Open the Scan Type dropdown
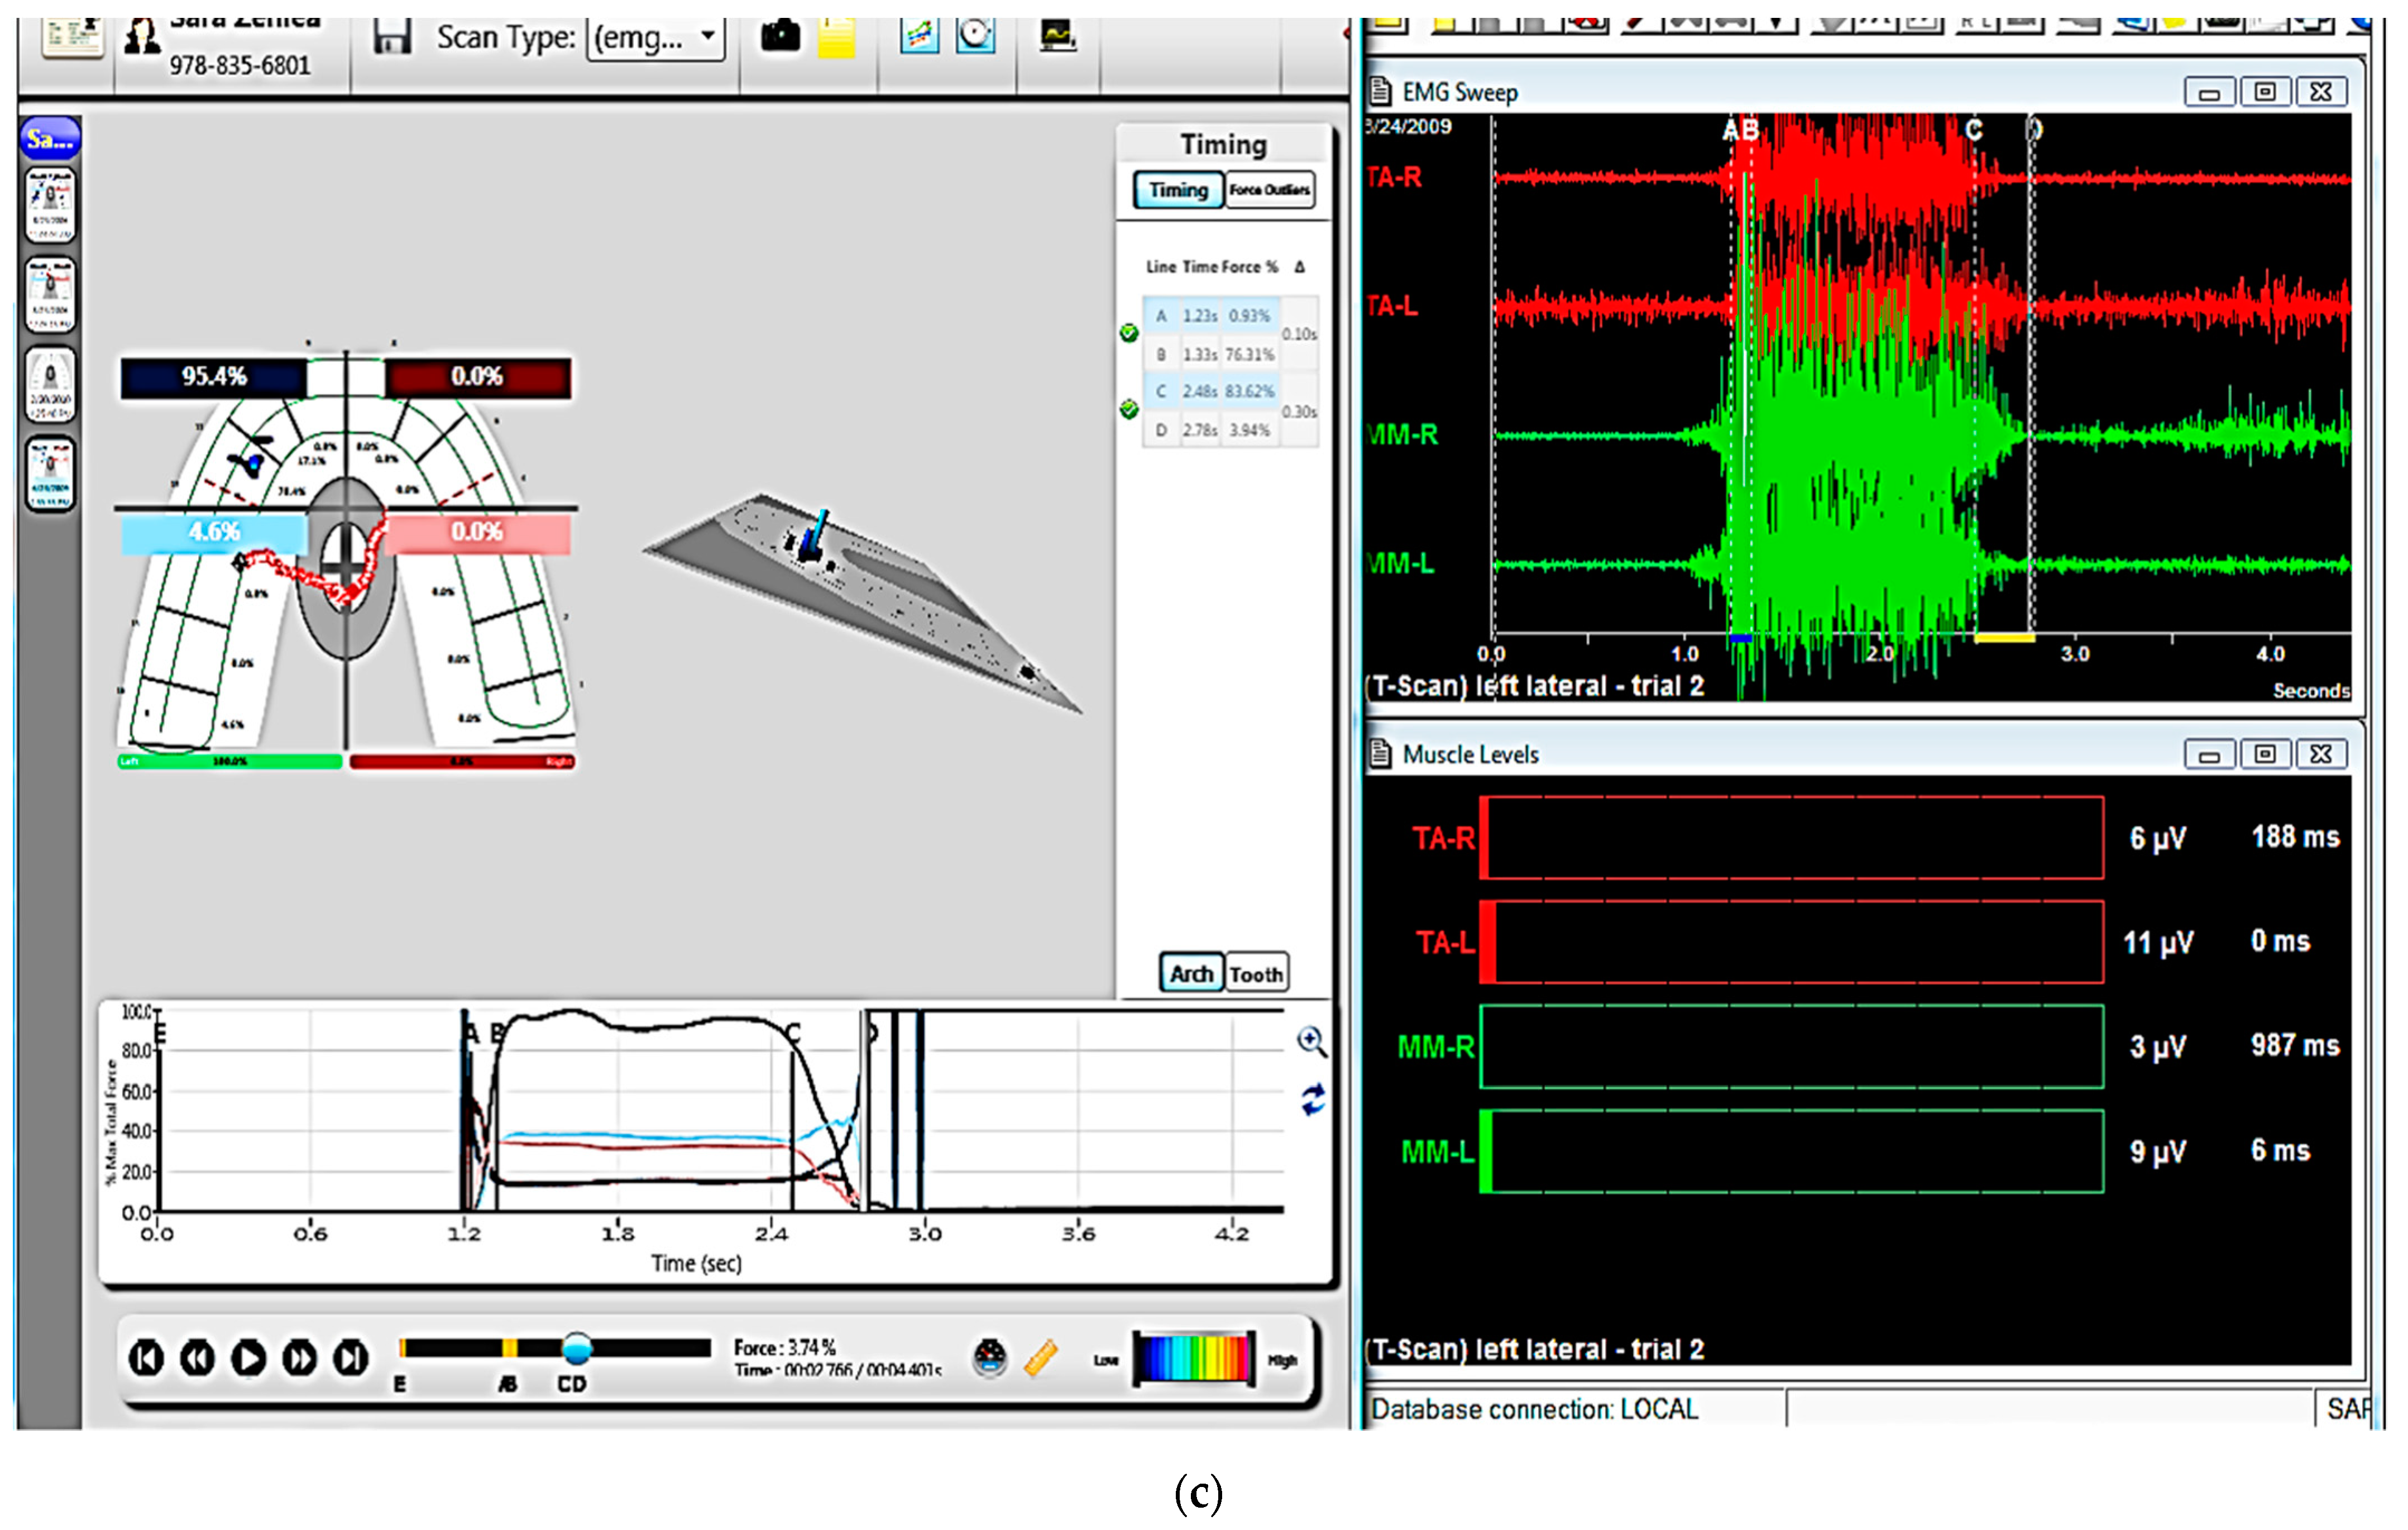 [655, 39]
